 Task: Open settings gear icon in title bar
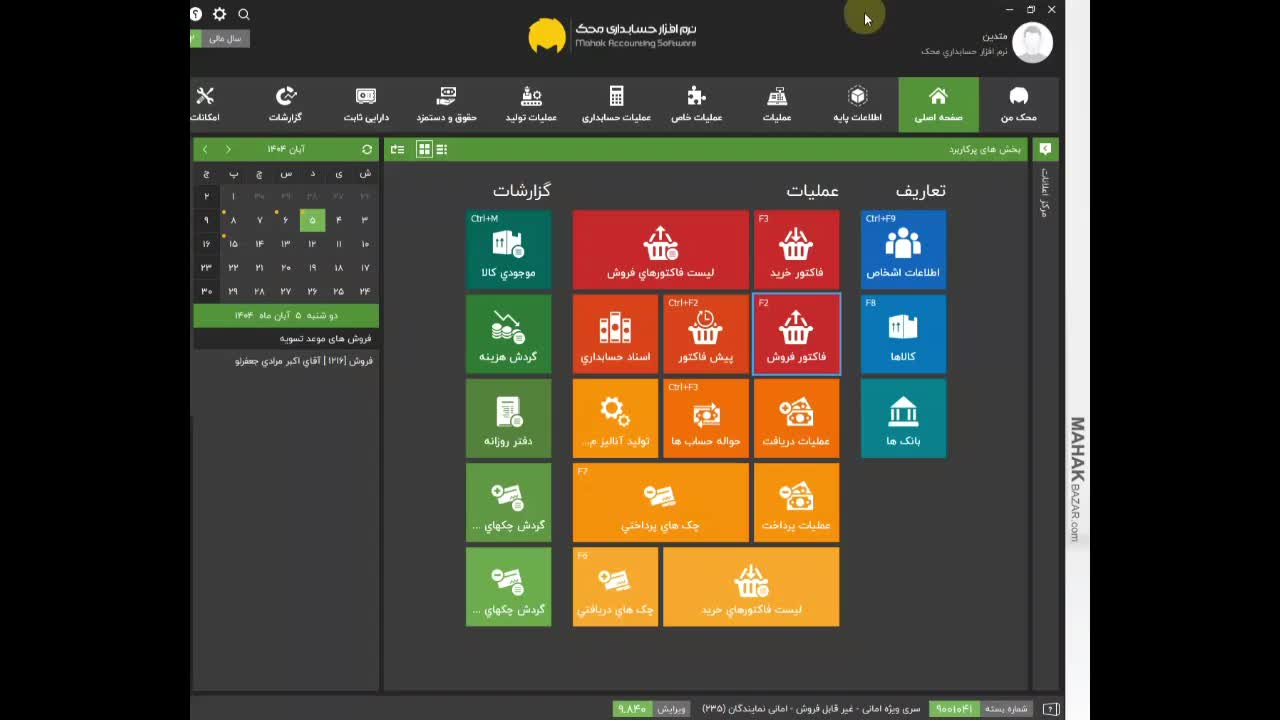(x=219, y=14)
